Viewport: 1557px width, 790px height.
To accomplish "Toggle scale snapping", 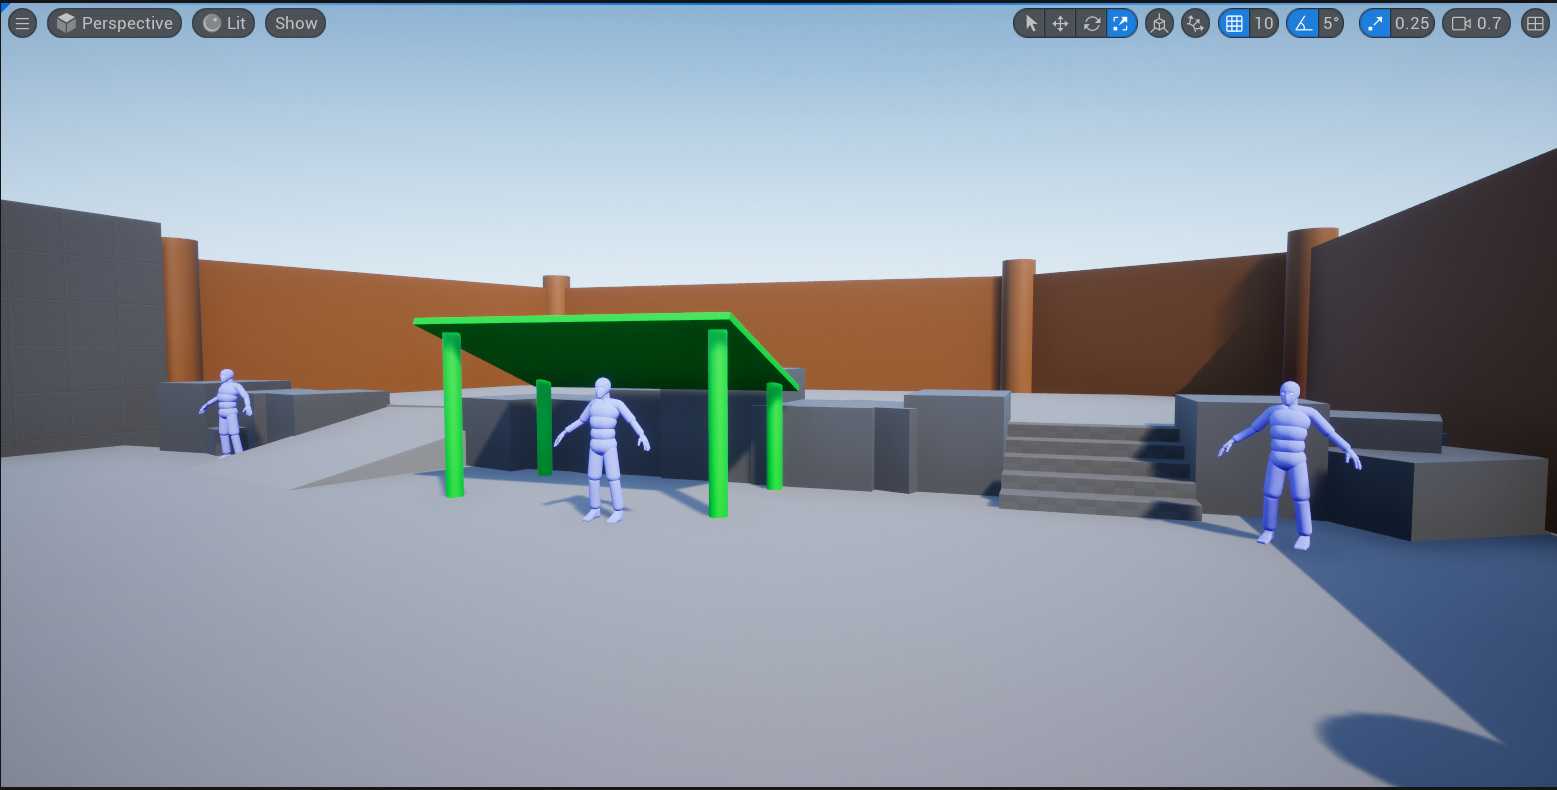I will click(x=1373, y=22).
